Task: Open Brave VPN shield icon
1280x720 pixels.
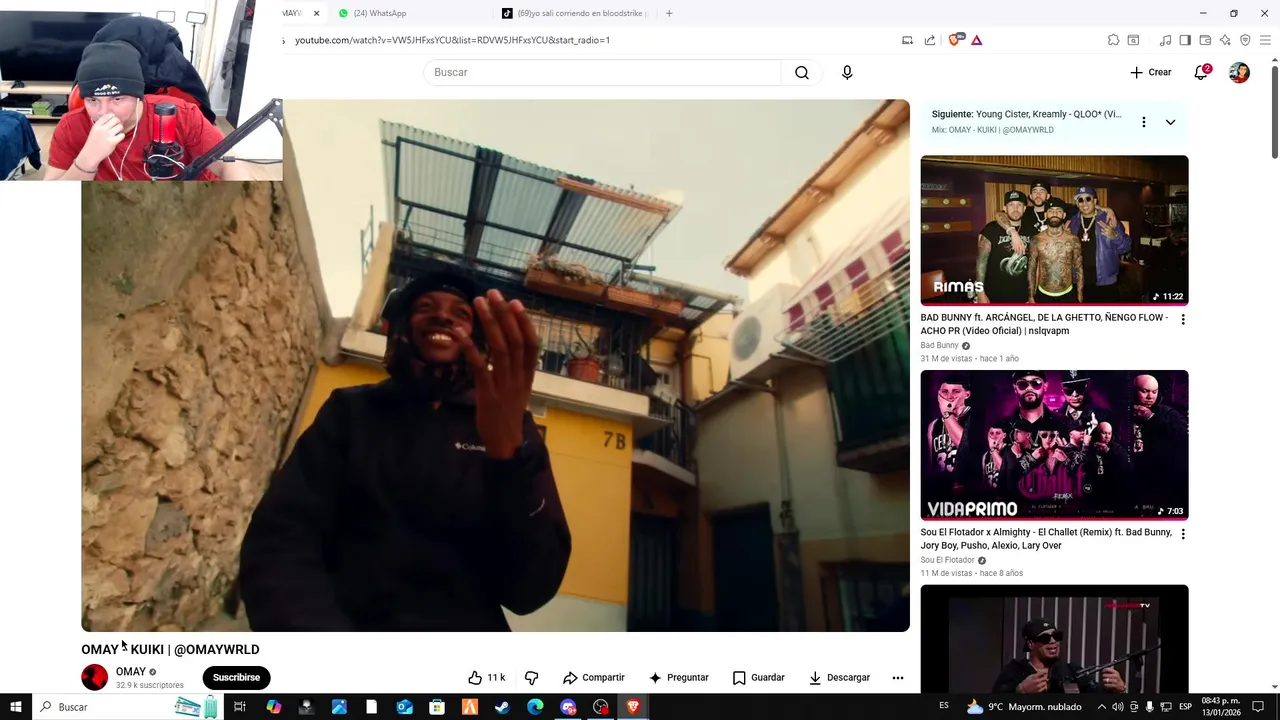Action: coord(1245,40)
